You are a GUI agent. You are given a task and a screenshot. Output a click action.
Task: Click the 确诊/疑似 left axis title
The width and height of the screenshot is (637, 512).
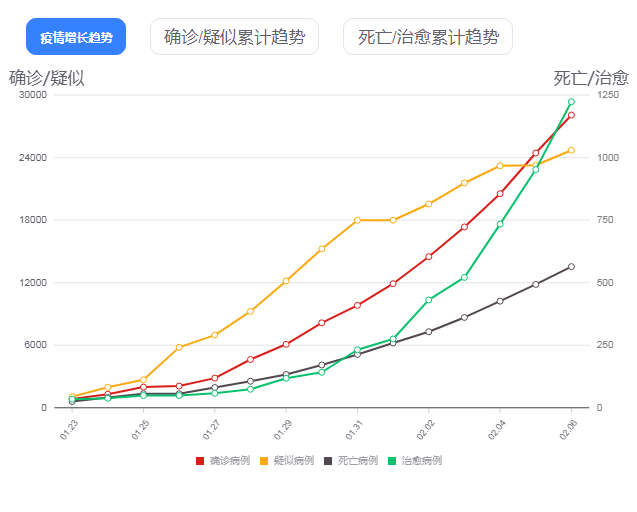point(47,77)
